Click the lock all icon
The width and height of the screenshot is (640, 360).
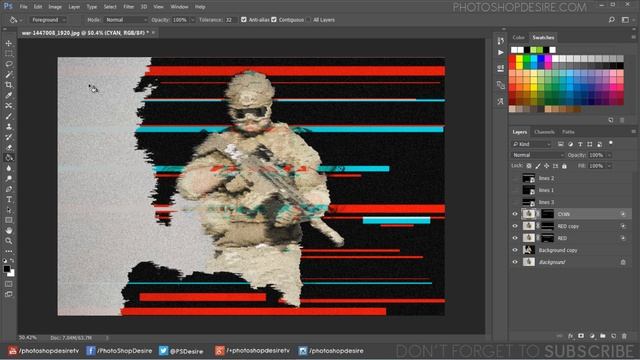(x=564, y=166)
